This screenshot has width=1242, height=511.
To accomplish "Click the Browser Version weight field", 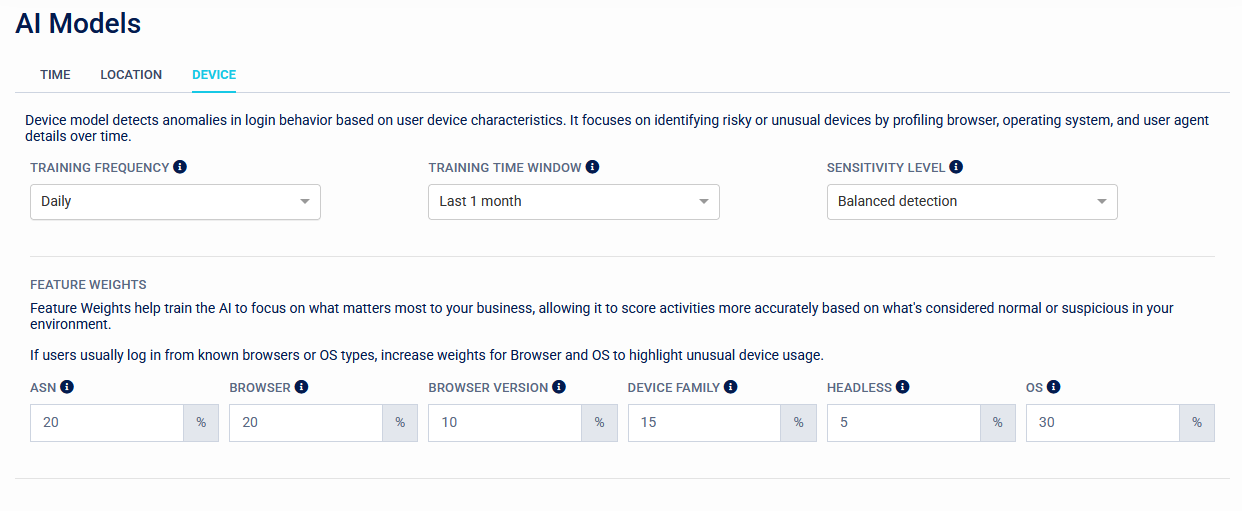I will (x=505, y=422).
